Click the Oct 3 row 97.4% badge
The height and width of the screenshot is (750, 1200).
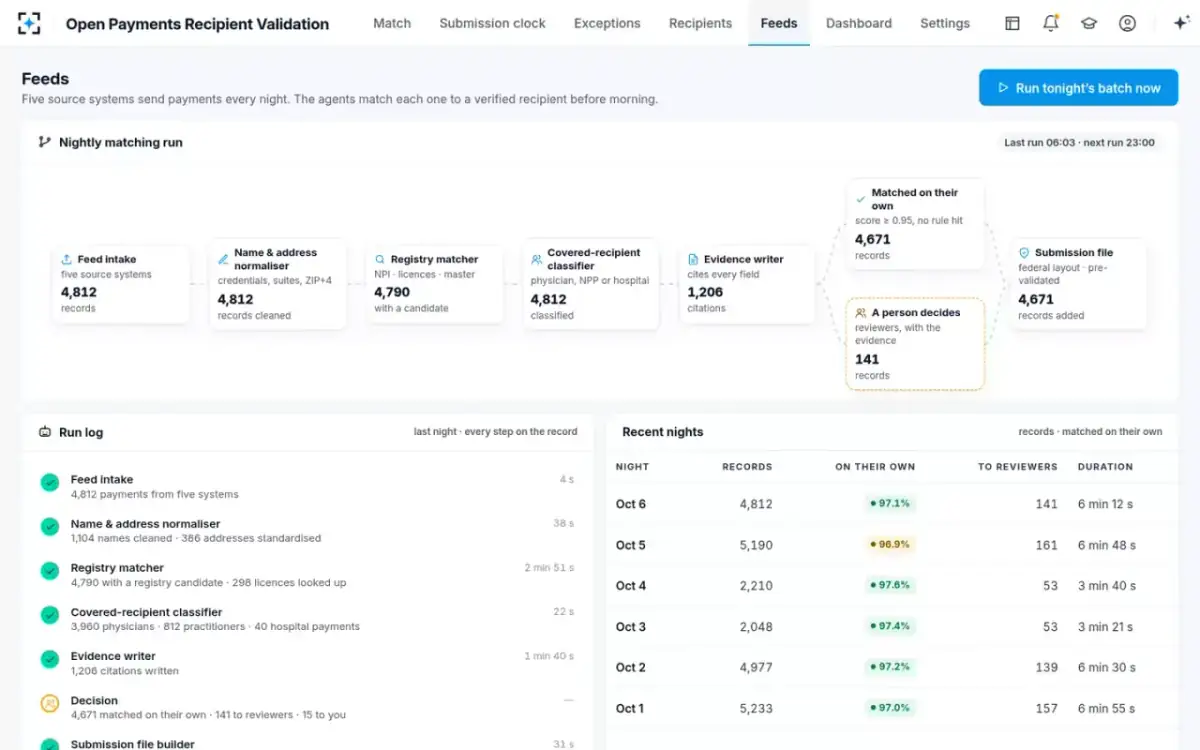click(890, 626)
